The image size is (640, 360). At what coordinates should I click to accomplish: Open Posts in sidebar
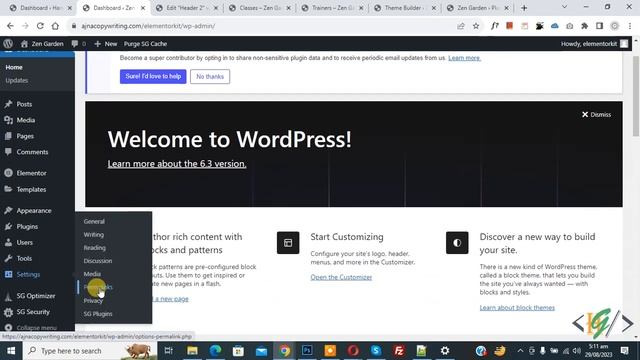click(24, 104)
